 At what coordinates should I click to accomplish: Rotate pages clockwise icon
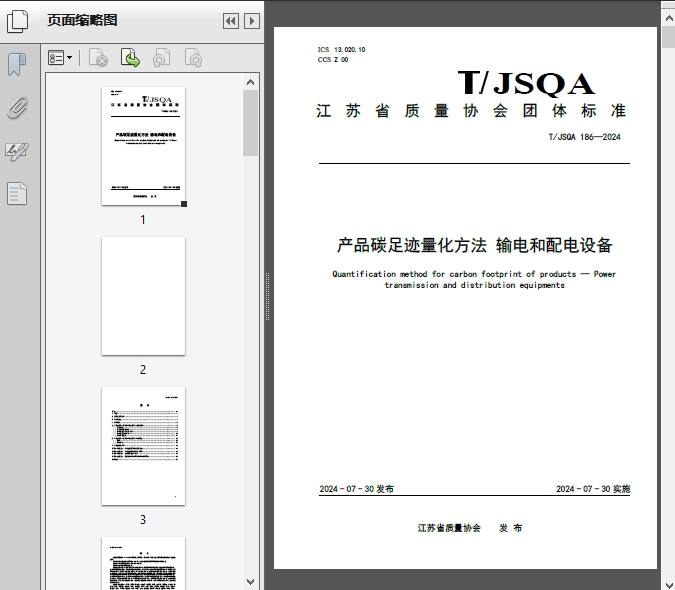coord(193,58)
